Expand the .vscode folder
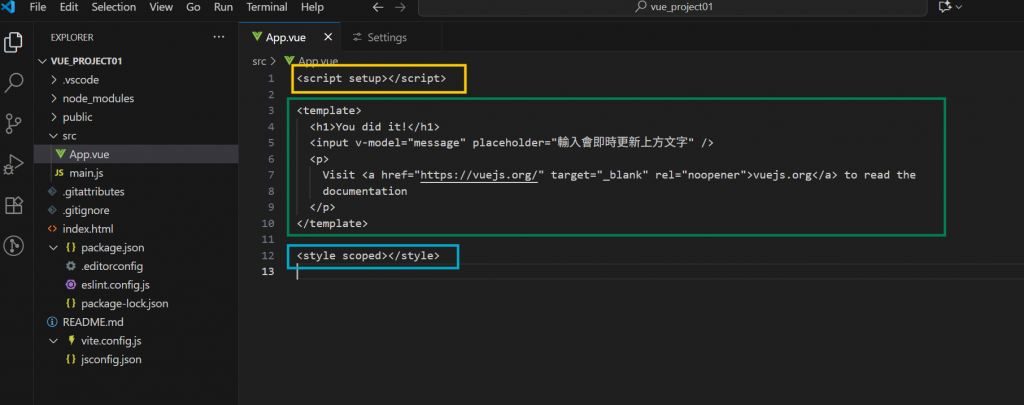Viewport: 1024px width, 405px height. click(x=55, y=80)
